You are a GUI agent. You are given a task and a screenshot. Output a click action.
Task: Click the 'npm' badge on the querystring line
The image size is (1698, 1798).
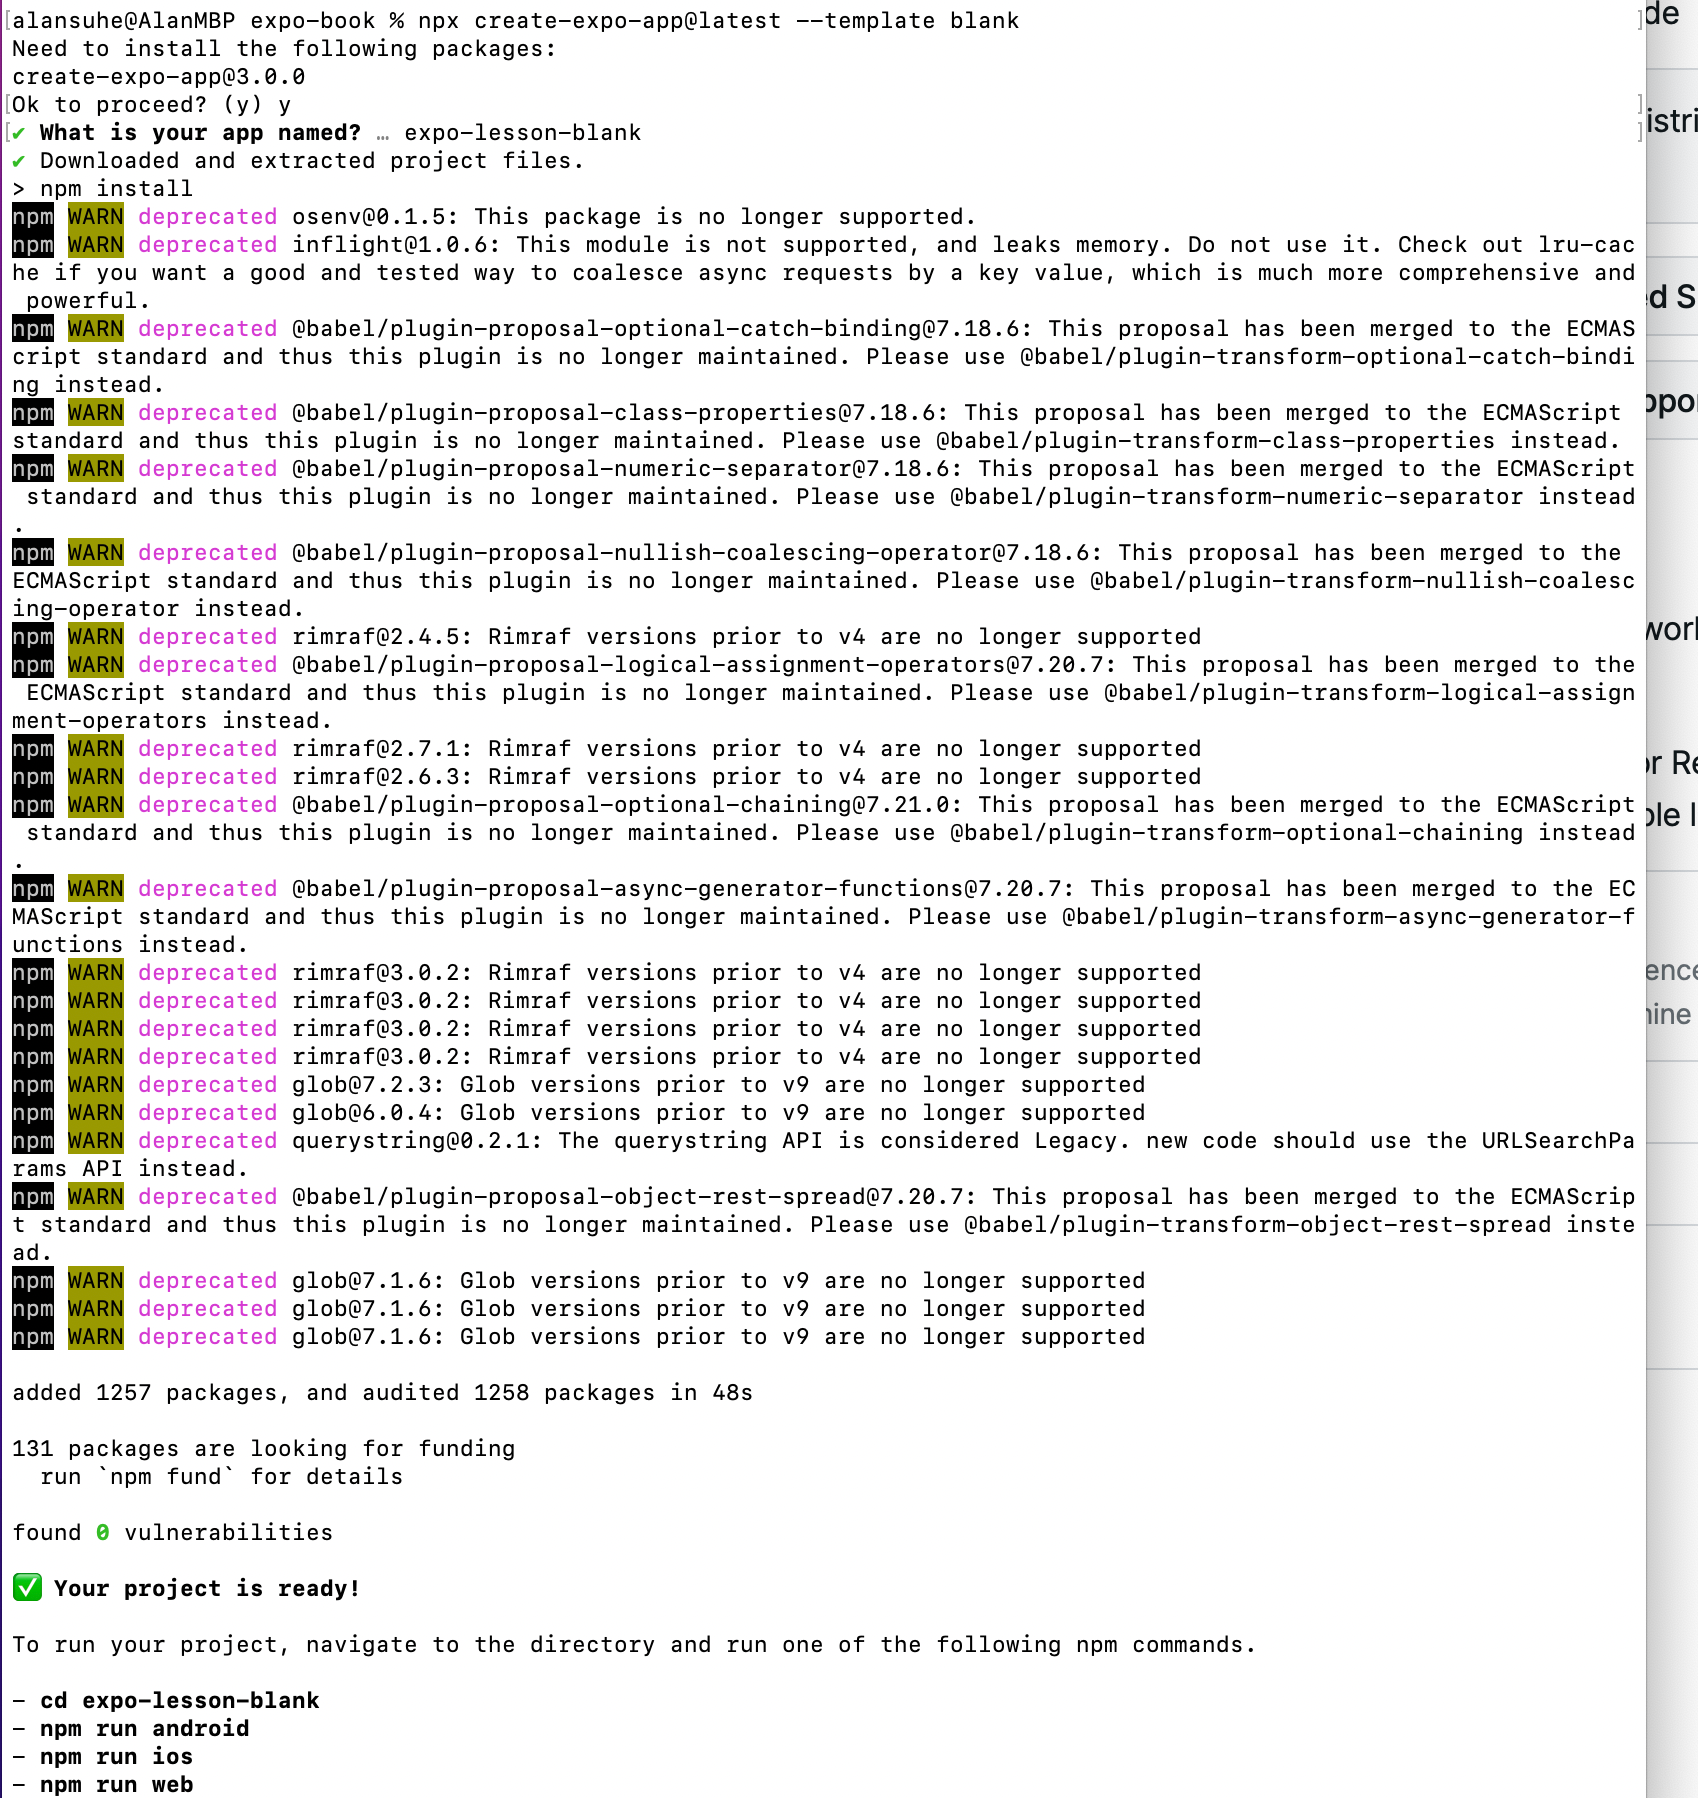point(33,1141)
